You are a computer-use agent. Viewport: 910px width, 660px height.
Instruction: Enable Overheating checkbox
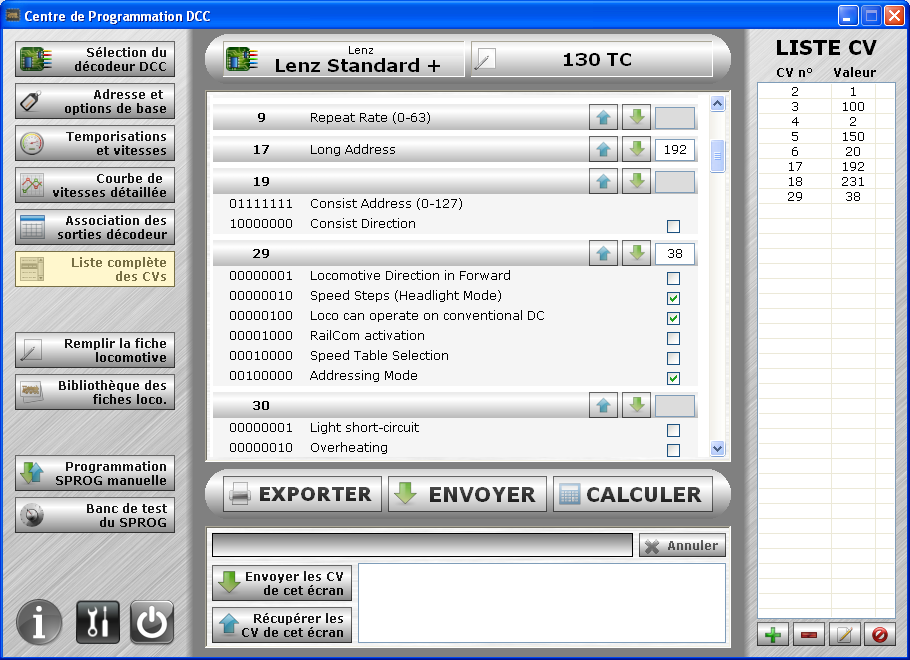pyautogui.click(x=673, y=450)
